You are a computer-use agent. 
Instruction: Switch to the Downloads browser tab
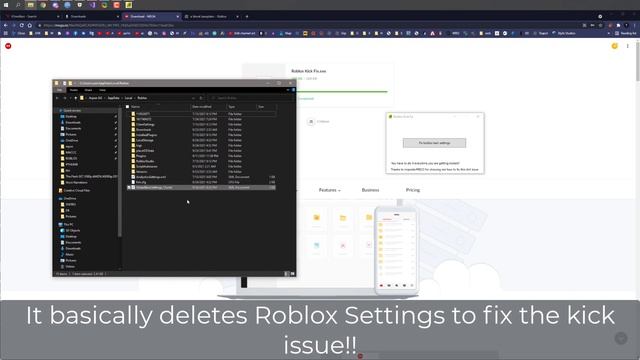click(x=91, y=17)
